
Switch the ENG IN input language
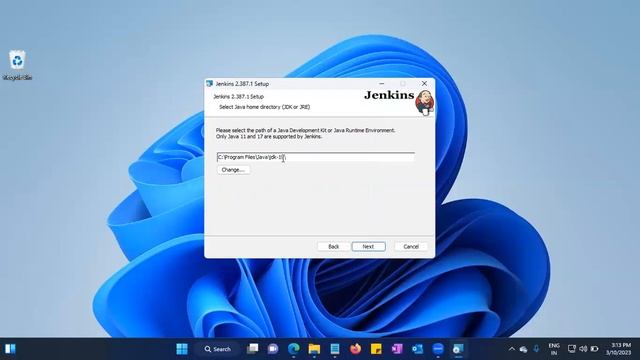(x=554, y=349)
